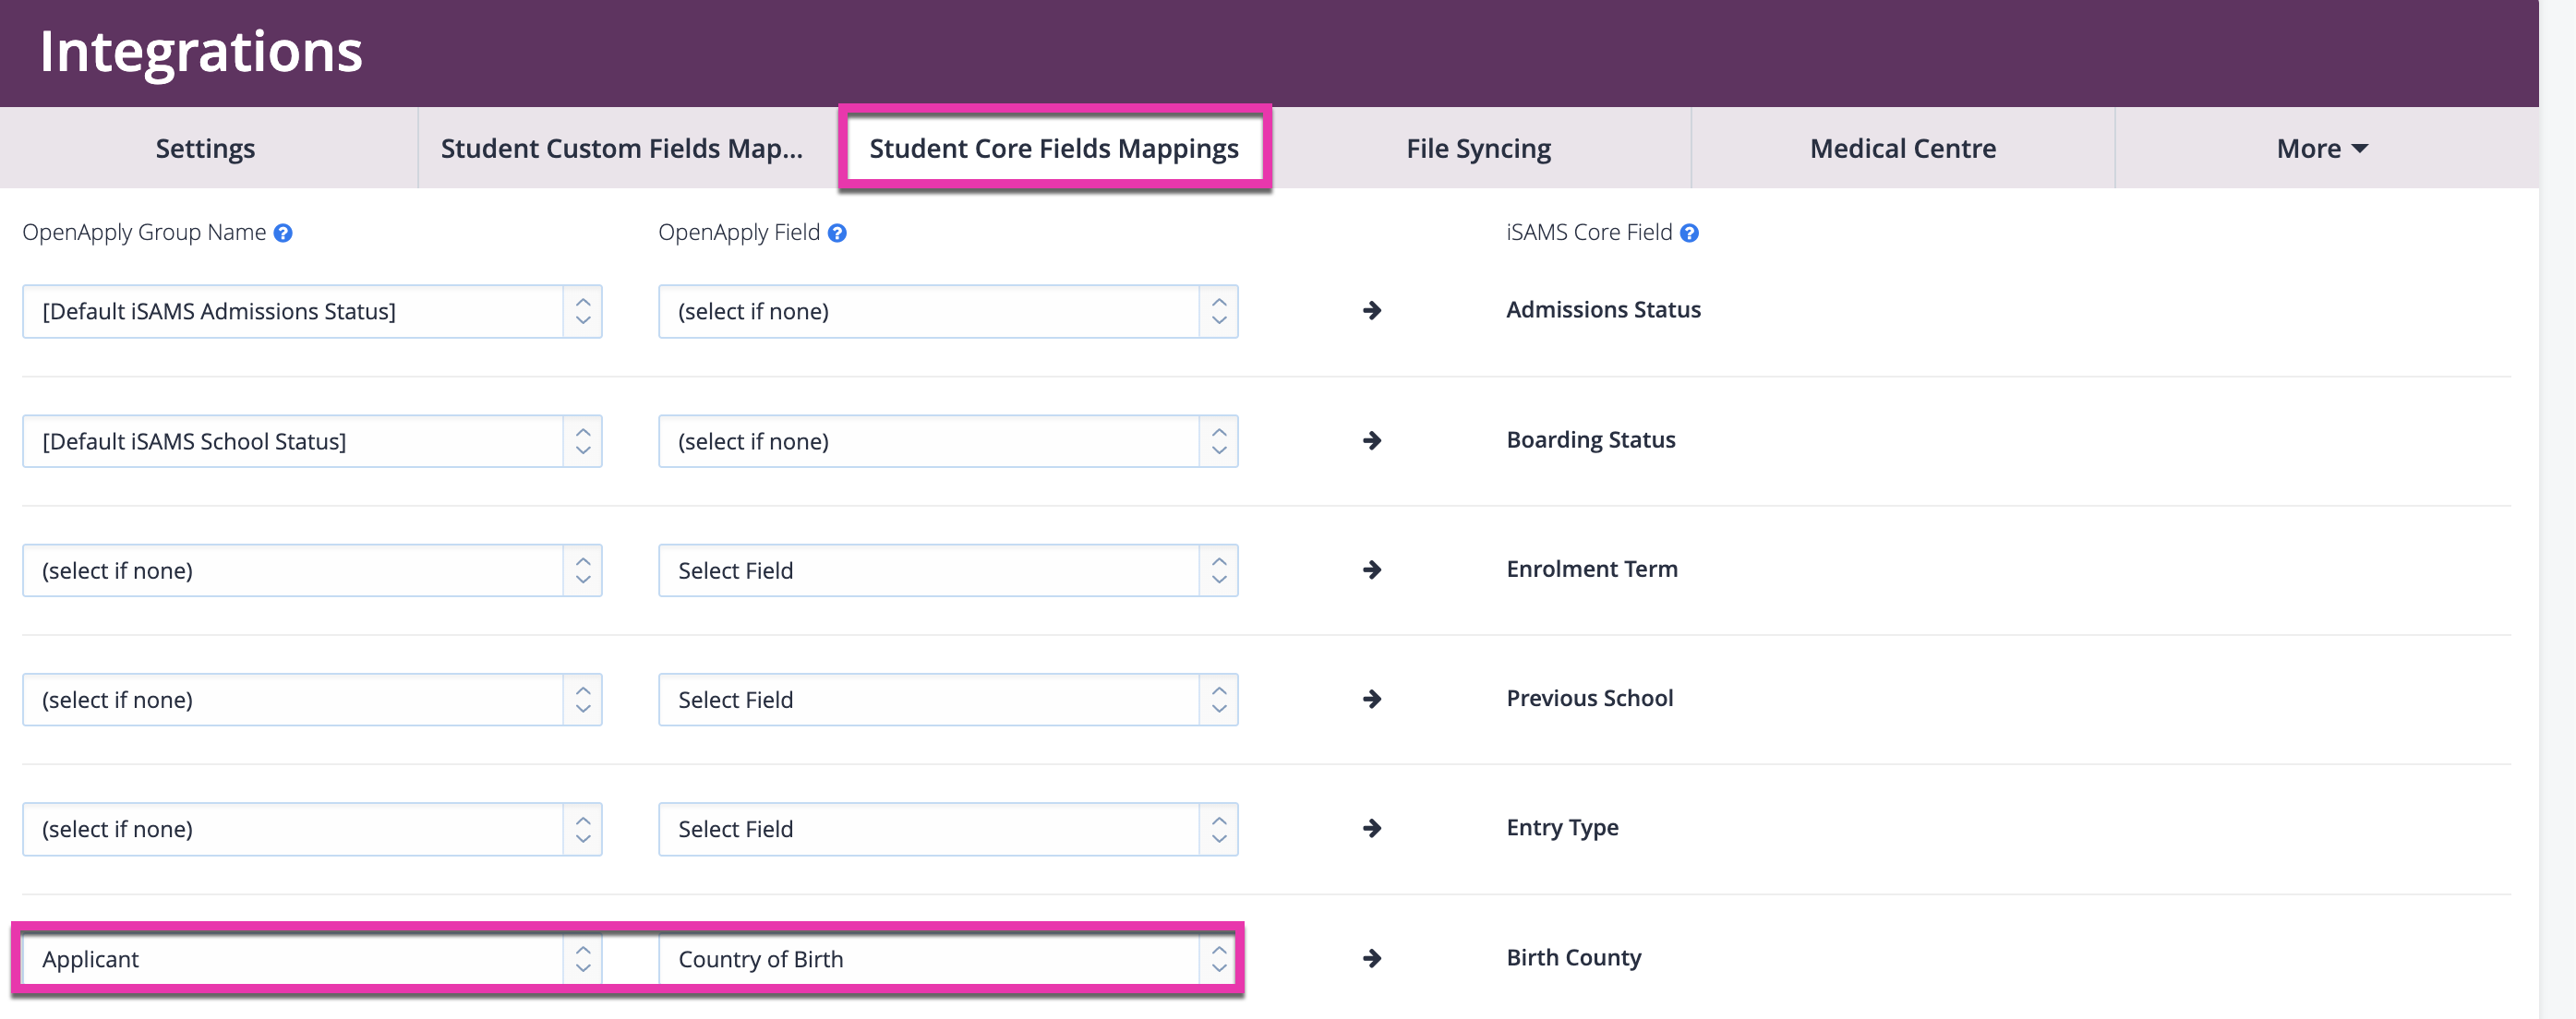Select Student Core Fields Mappings tab
The image size is (2576, 1019).
click(1054, 149)
